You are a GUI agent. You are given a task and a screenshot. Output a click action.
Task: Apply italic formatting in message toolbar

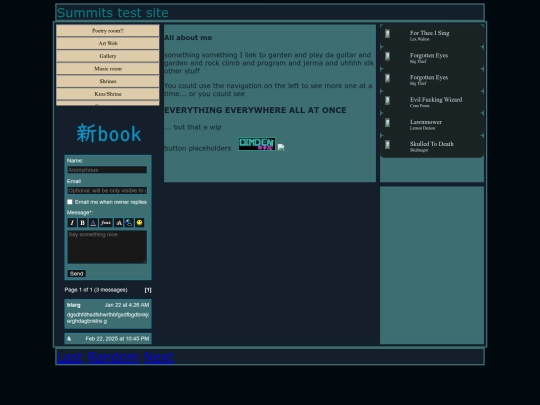[72, 223]
